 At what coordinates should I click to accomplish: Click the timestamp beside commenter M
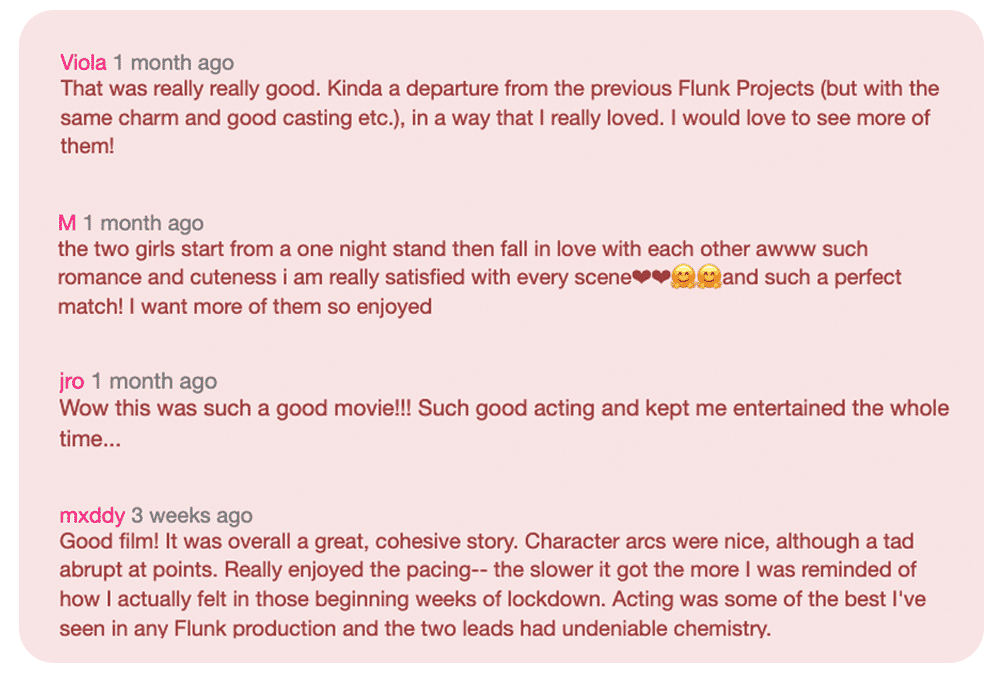(x=143, y=223)
